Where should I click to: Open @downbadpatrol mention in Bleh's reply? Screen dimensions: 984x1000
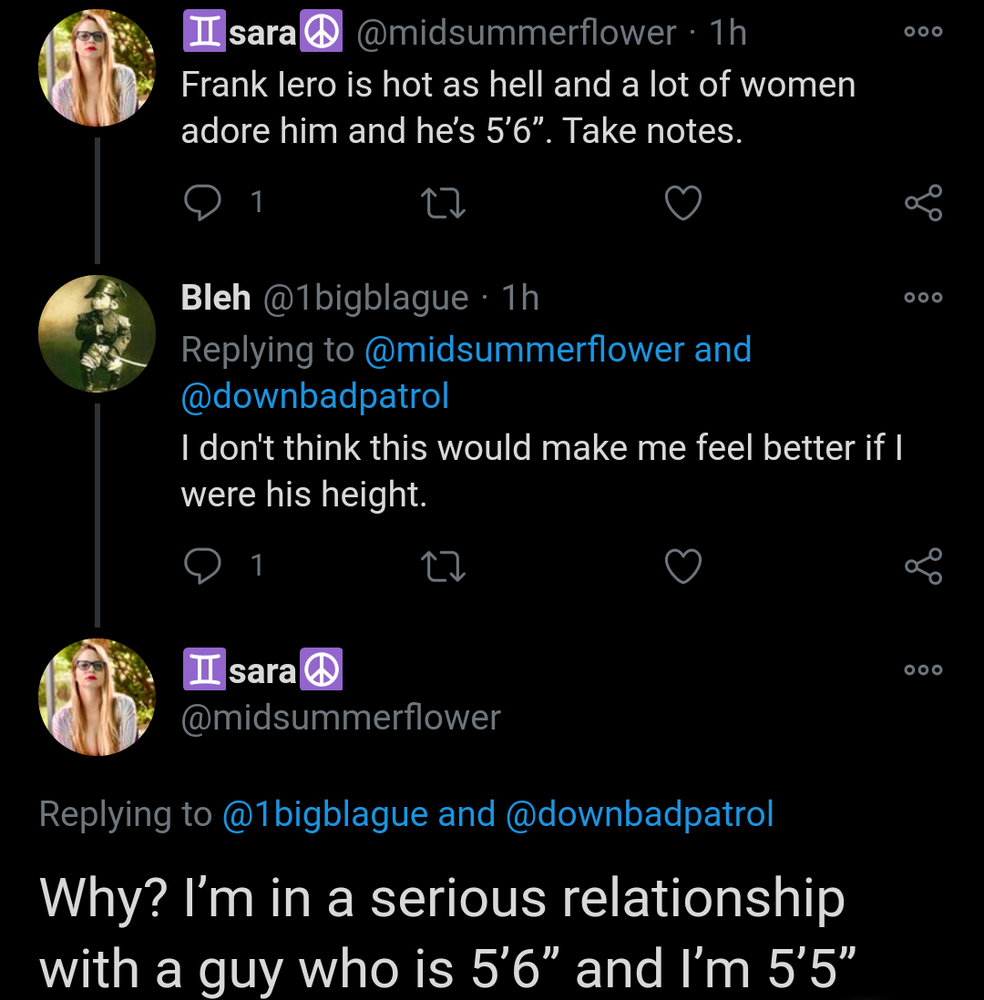(315, 396)
